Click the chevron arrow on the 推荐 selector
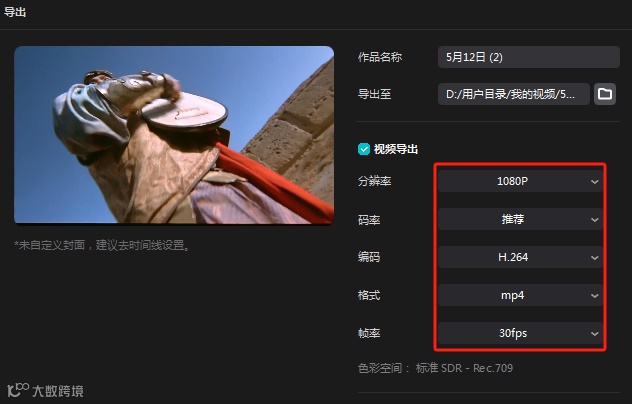 click(595, 220)
